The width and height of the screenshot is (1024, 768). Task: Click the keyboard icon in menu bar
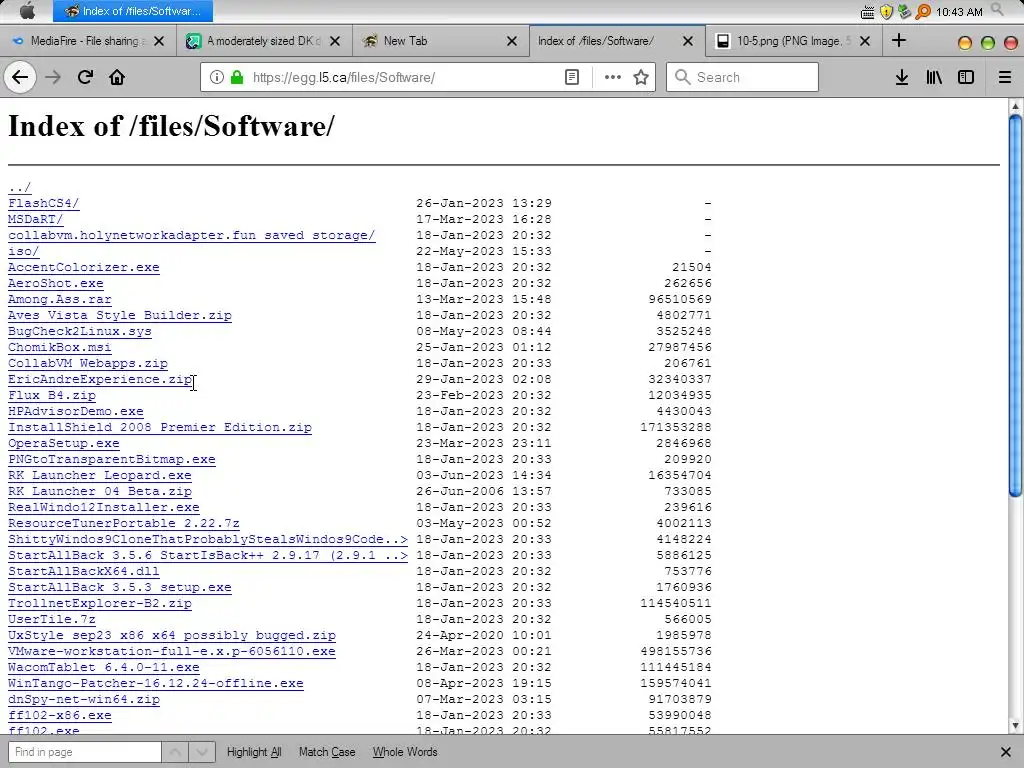pyautogui.click(x=867, y=12)
